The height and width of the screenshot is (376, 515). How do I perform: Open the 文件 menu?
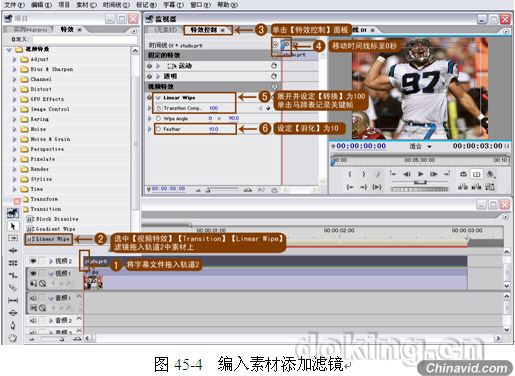[x=14, y=5]
